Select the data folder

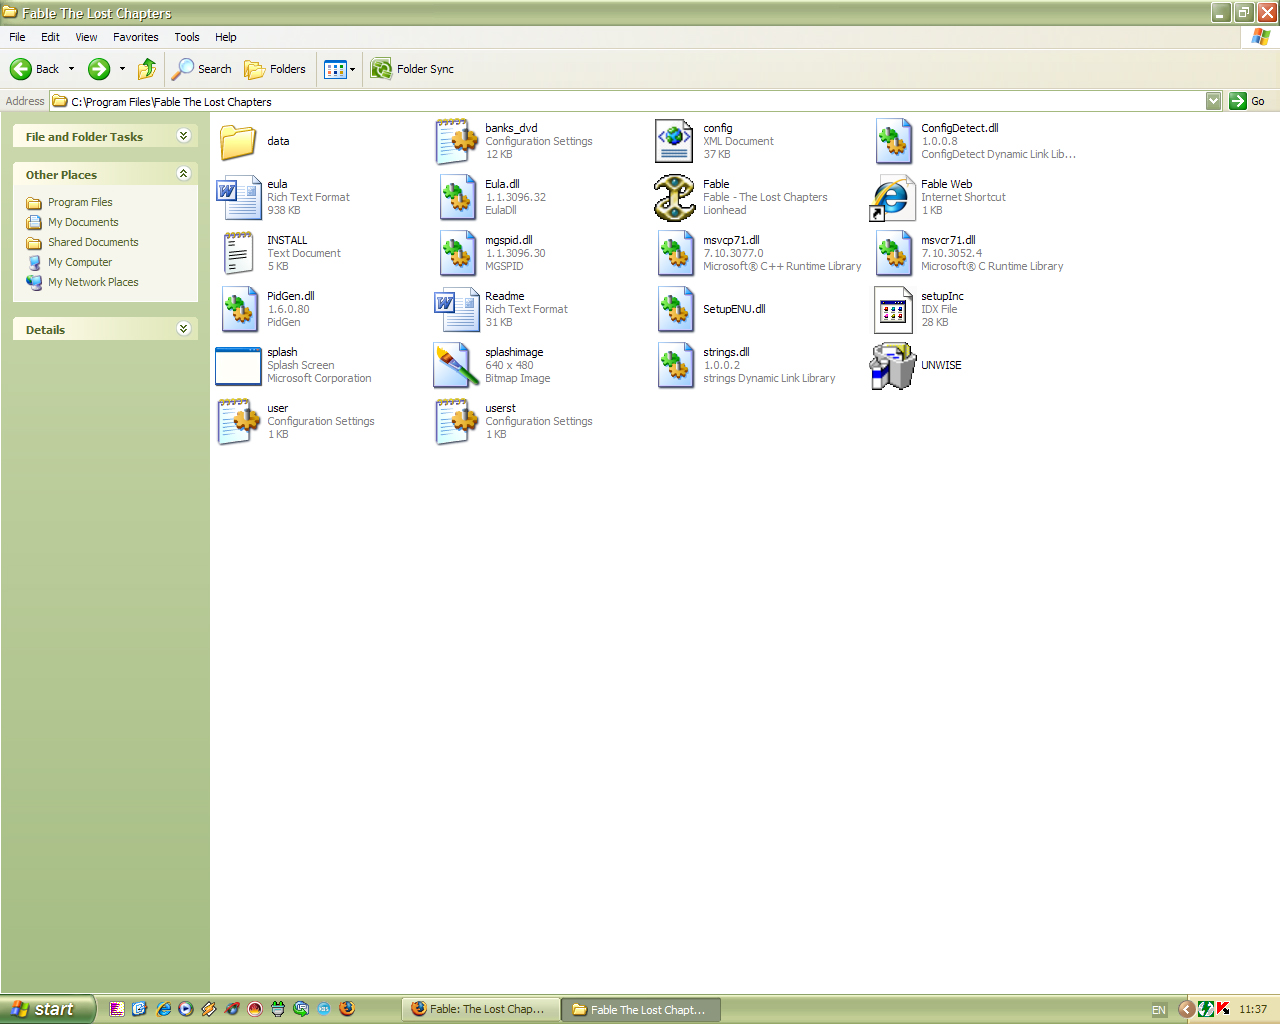238,141
